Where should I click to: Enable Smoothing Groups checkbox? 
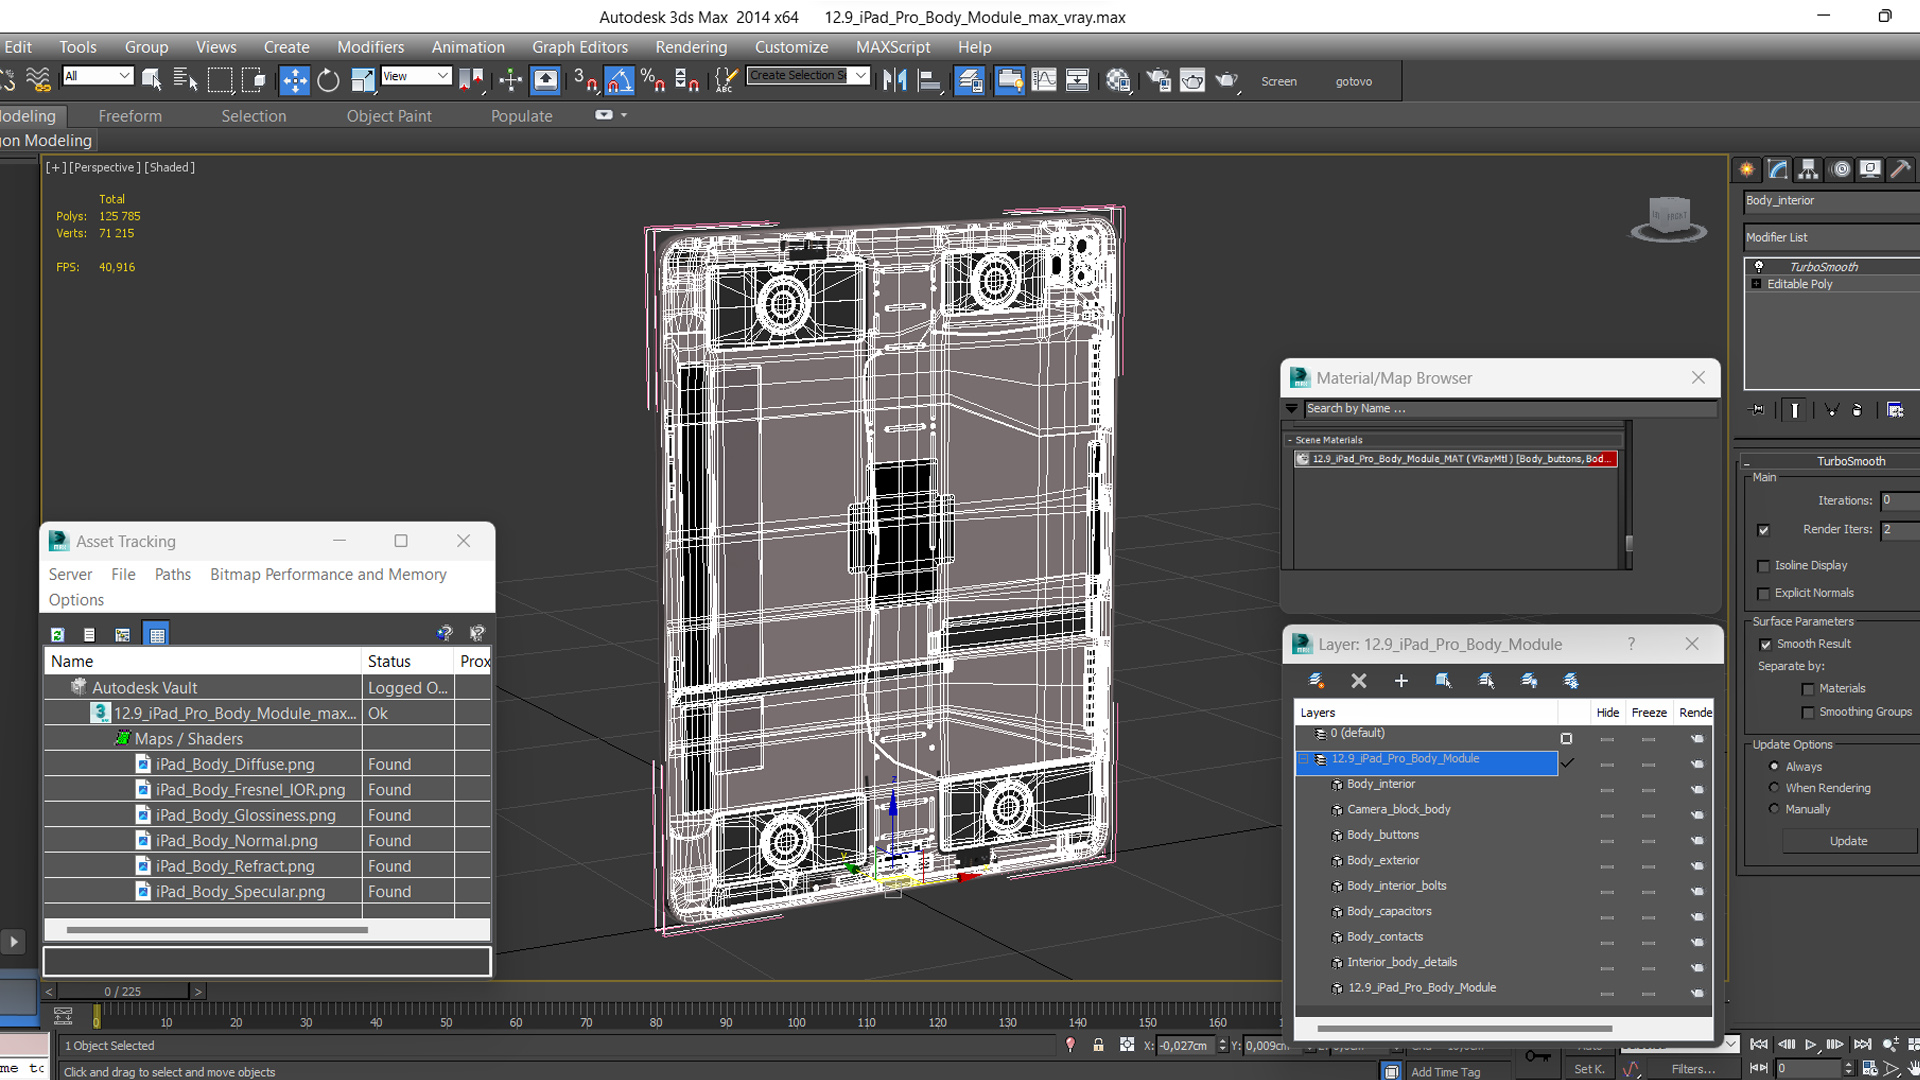pyautogui.click(x=1808, y=713)
